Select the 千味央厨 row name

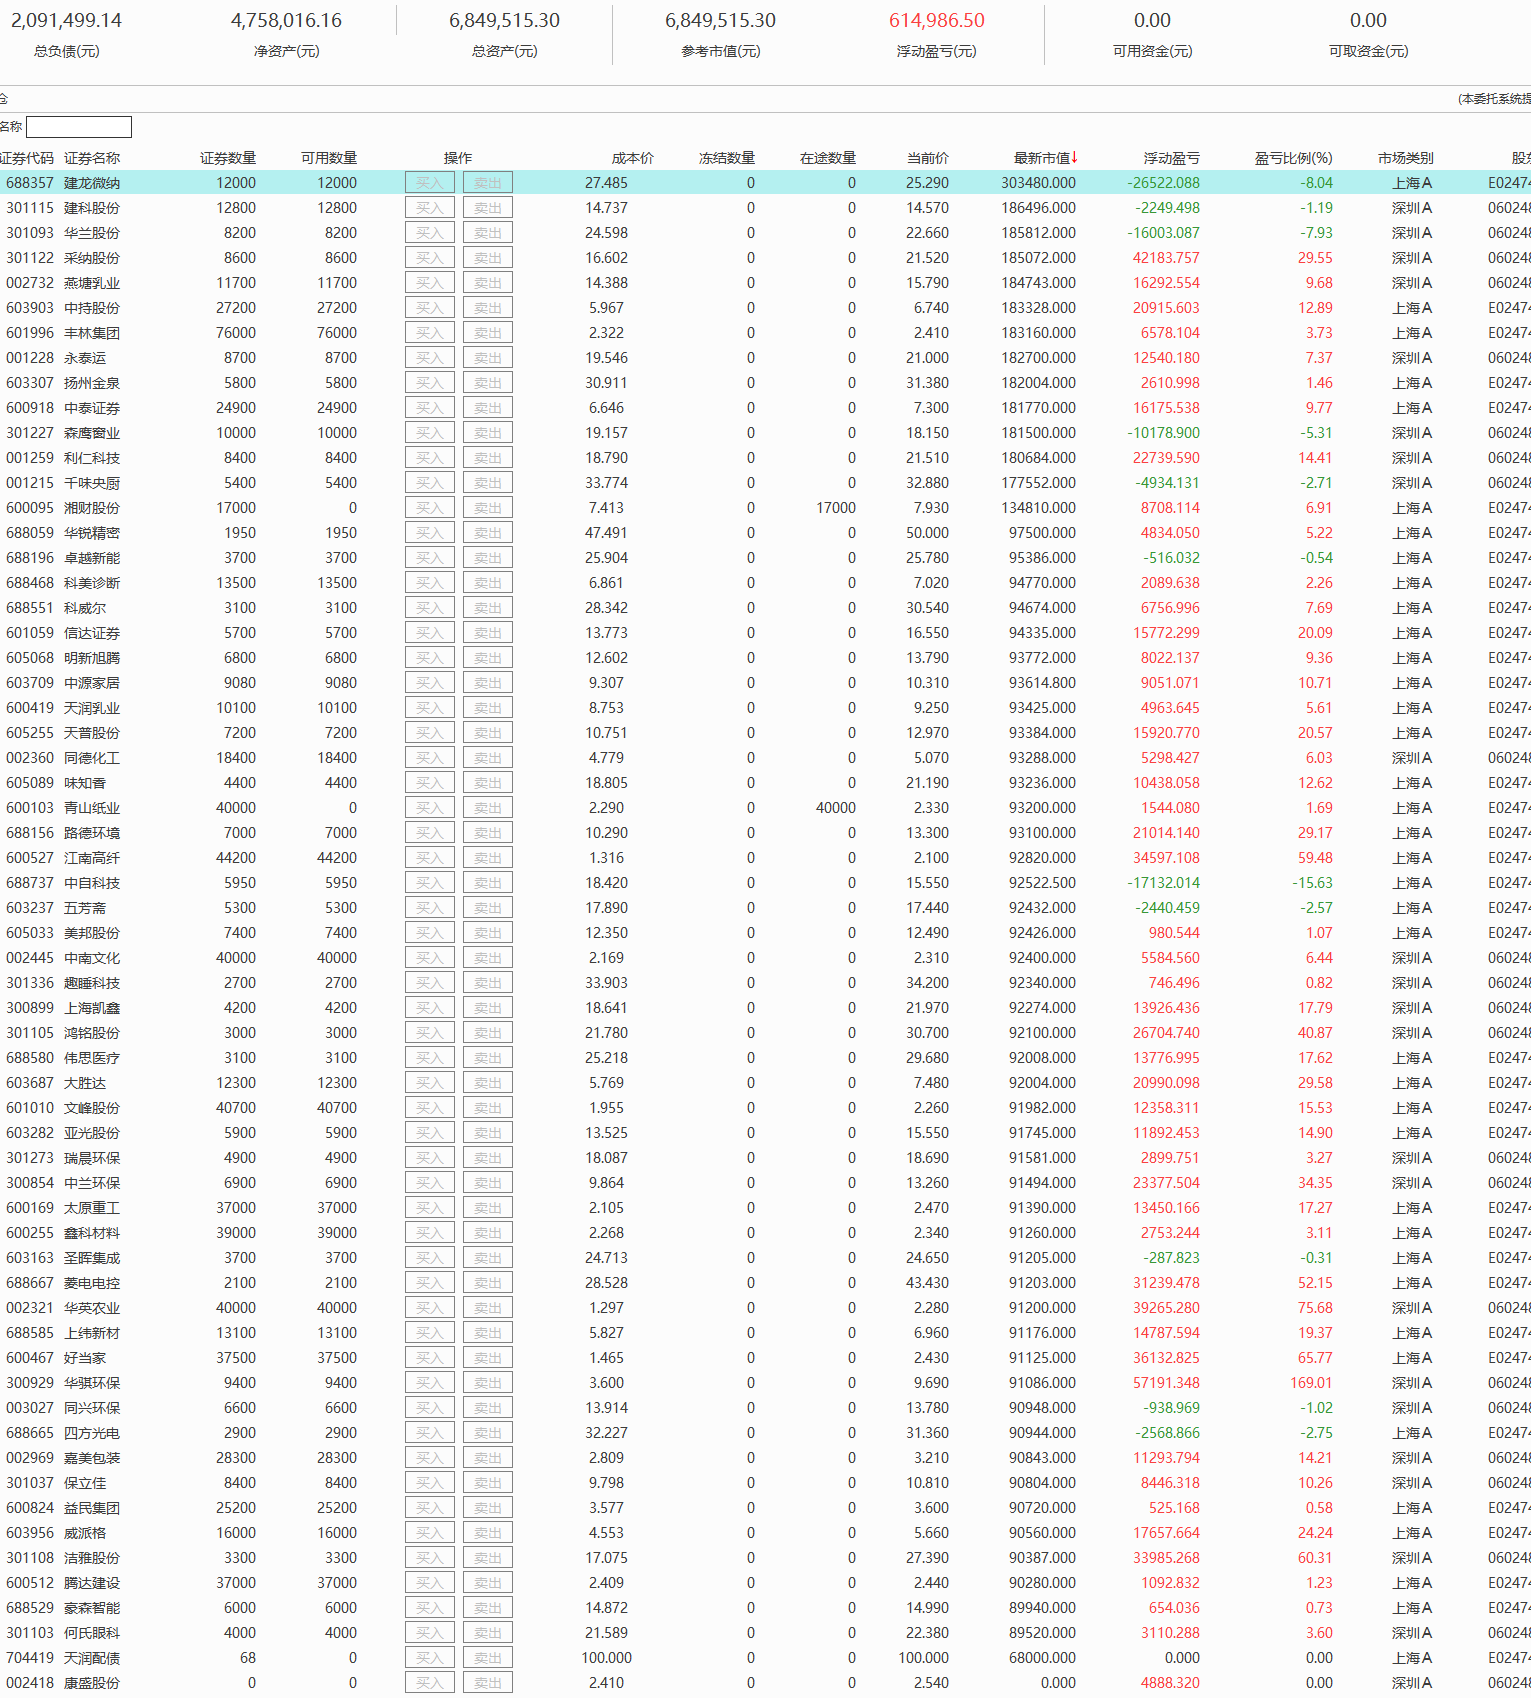pyautogui.click(x=92, y=483)
